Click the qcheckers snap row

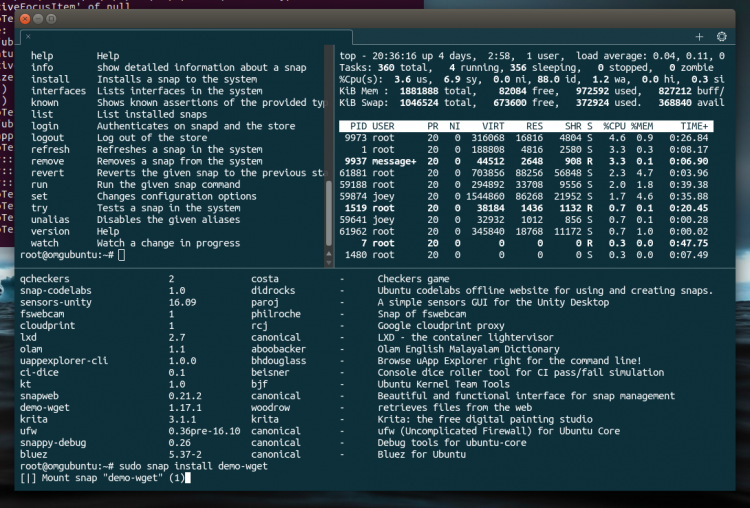coord(234,279)
